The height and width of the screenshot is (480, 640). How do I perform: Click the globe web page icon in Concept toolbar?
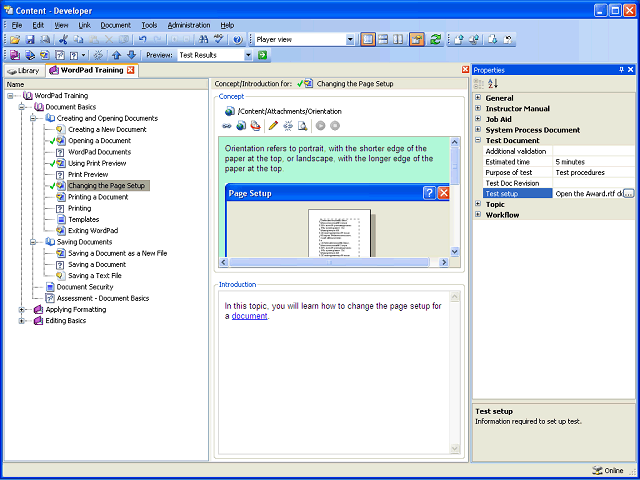pyautogui.click(x=241, y=126)
